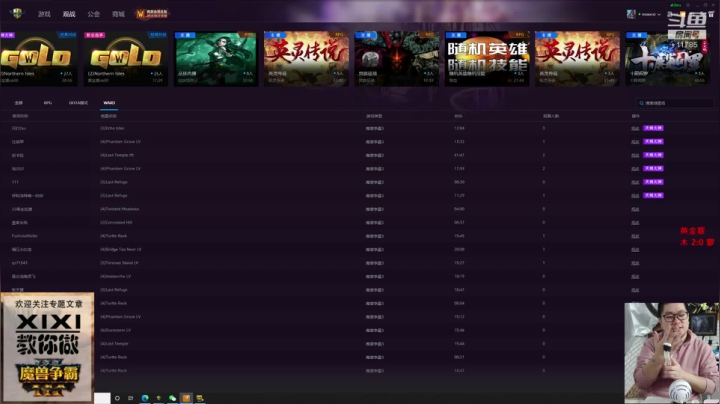The height and width of the screenshot is (404, 720).
Task: Select the "(6)Duststorm LV" map name
Action: [x=116, y=330]
